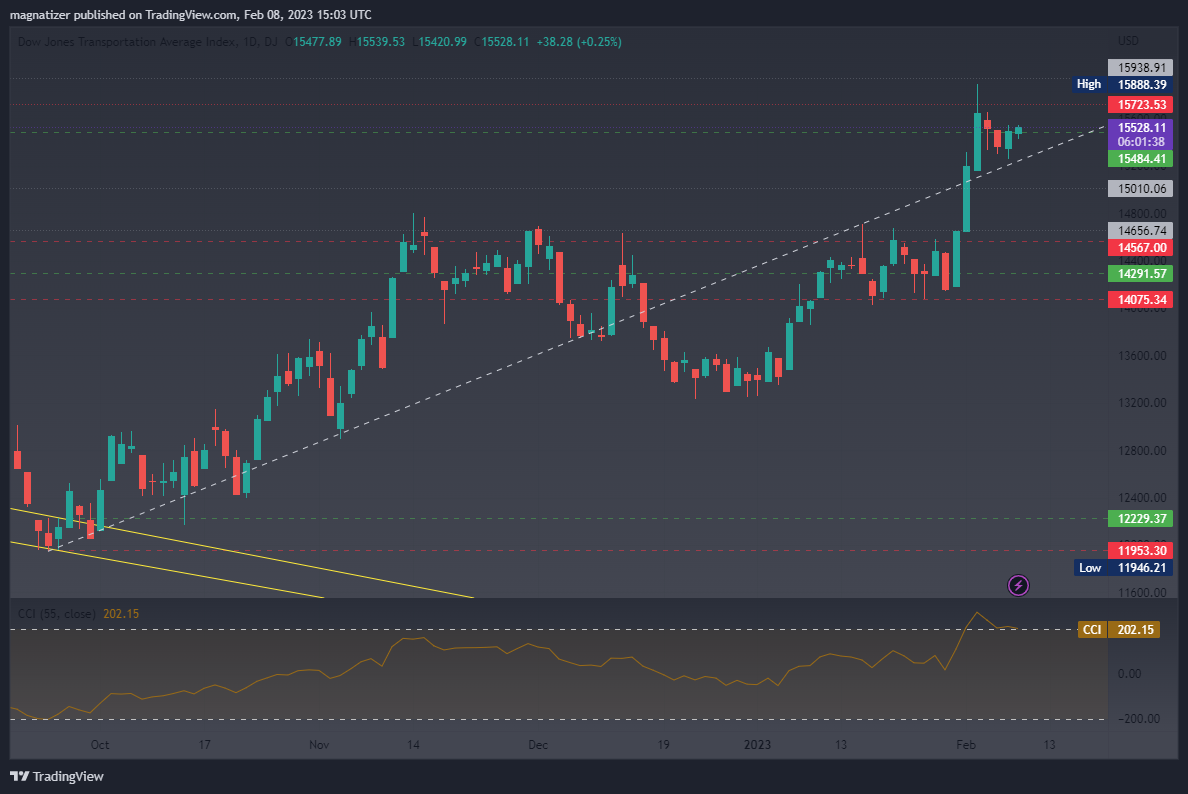
Task: Select the Low 11946.21 price label
Action: pos(1124,567)
